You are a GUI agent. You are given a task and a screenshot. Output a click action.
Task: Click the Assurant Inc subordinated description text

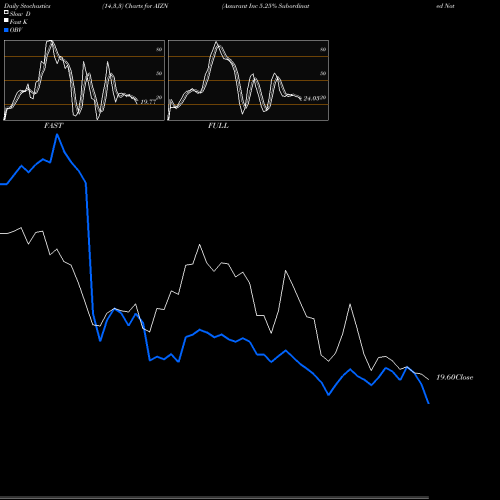coord(266,6)
